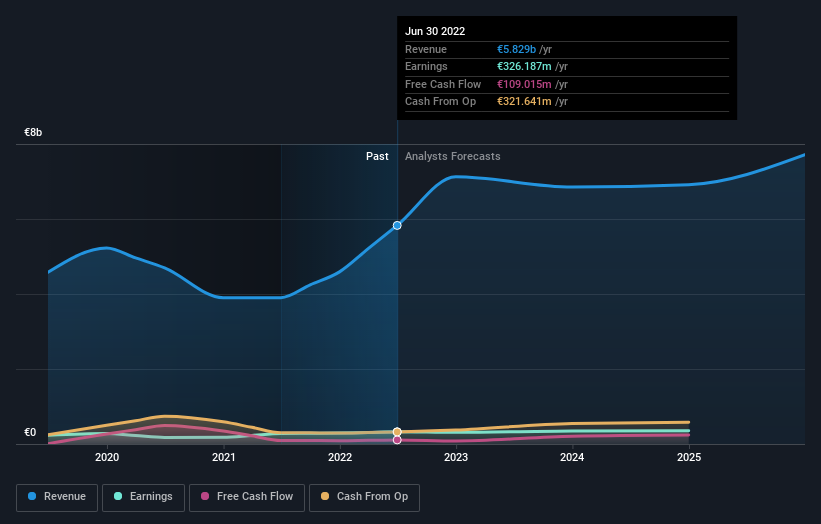This screenshot has height=524, width=821.
Task: Click the Revenue row label in tooltip
Action: [426, 49]
